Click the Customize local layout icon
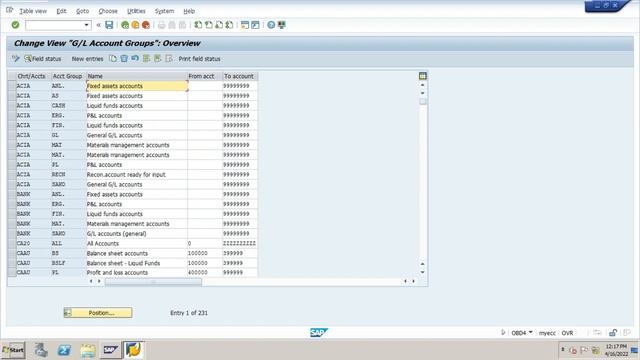 pos(282,25)
